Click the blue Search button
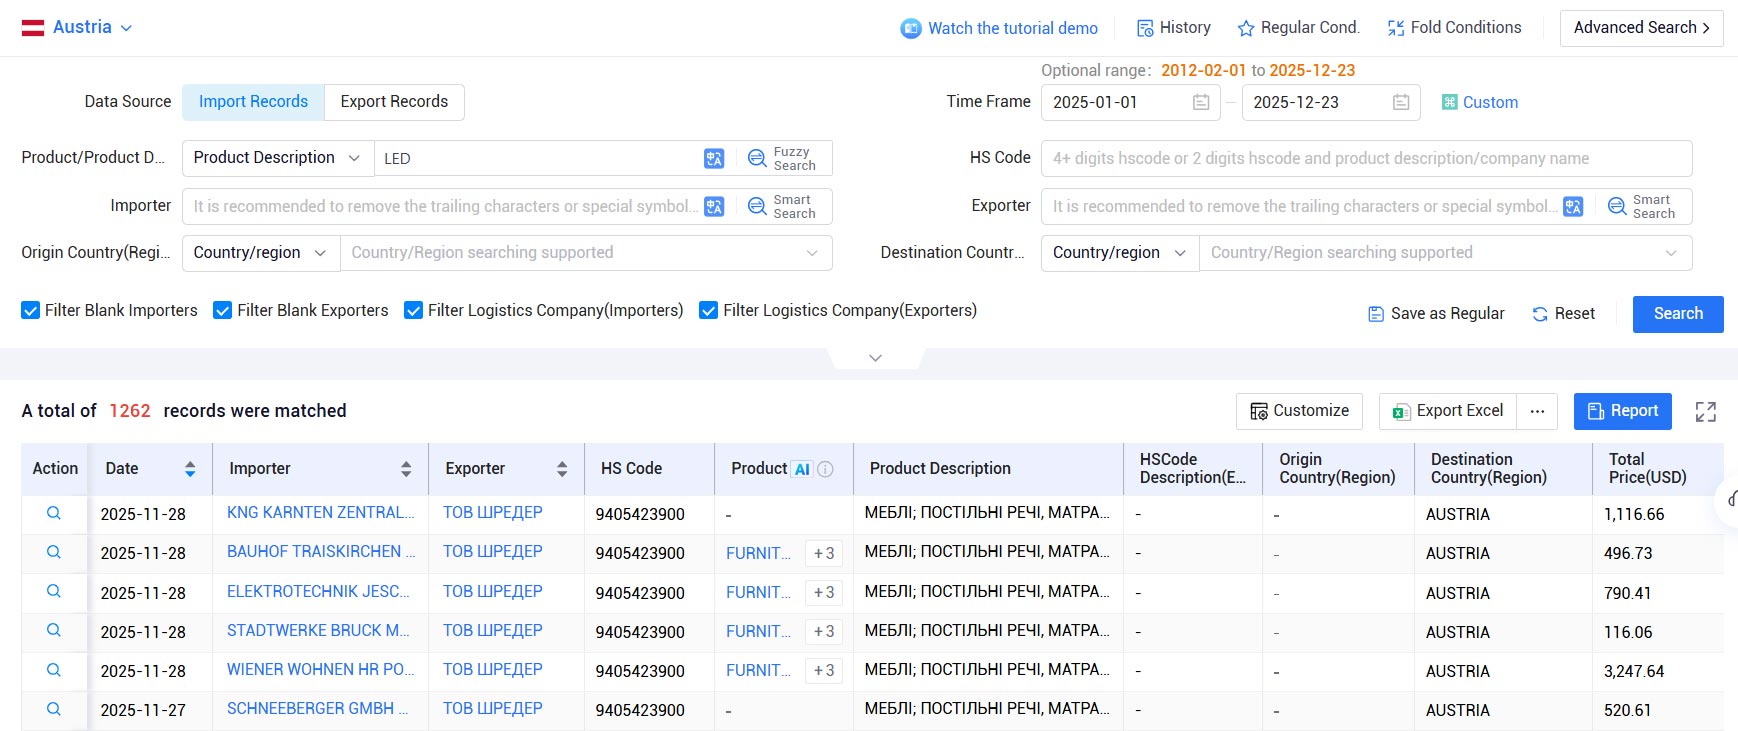This screenshot has width=1738, height=731. click(1678, 314)
